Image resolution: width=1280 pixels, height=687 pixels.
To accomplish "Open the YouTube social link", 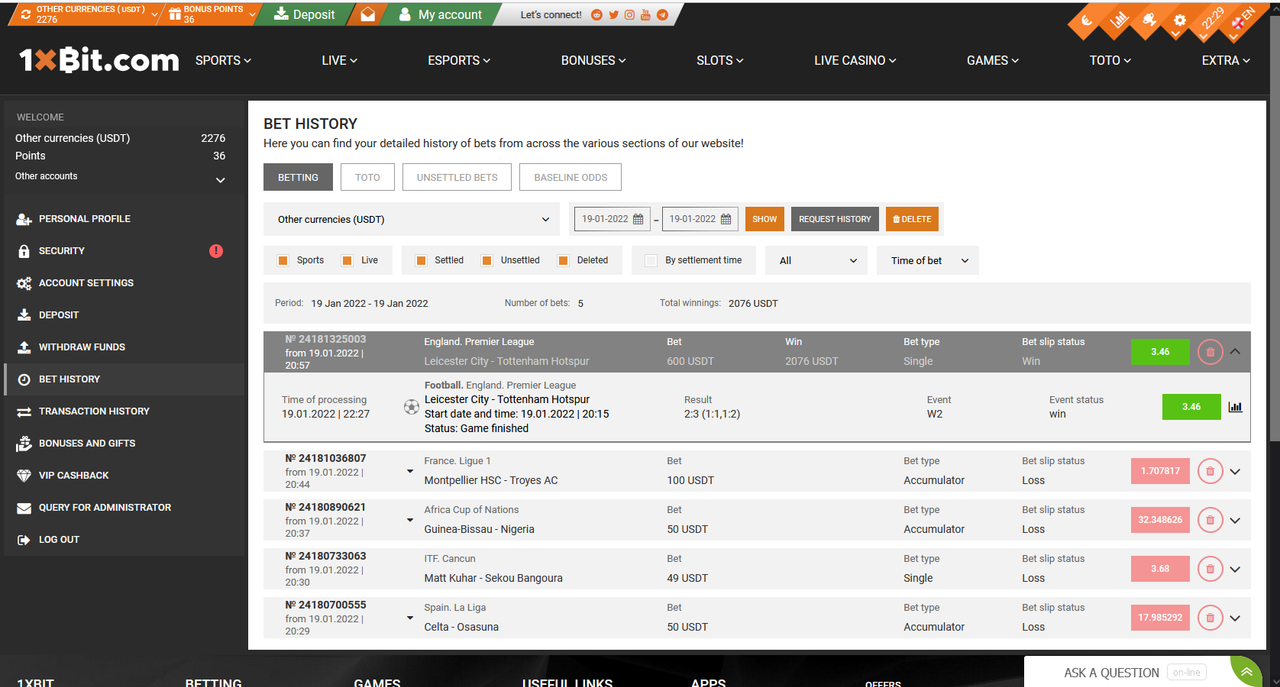I will point(646,15).
